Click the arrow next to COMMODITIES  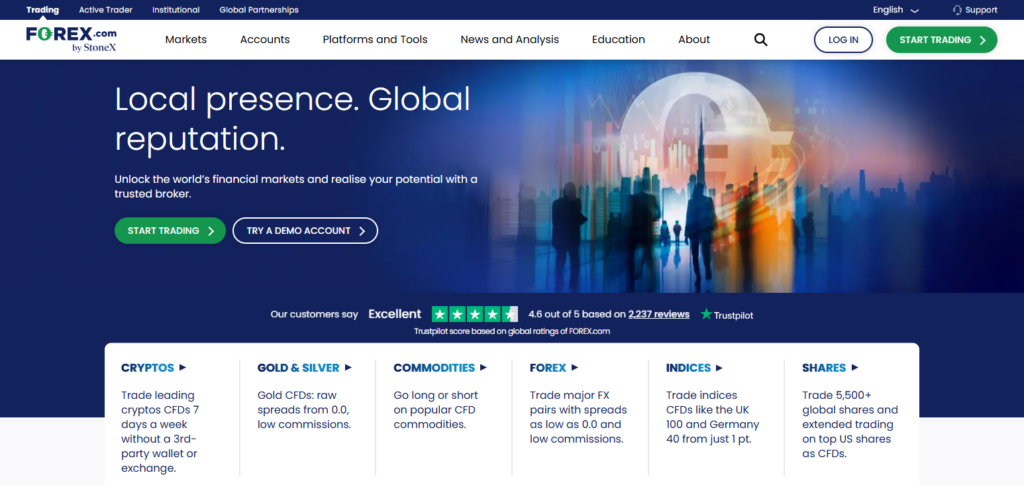pyautogui.click(x=483, y=368)
